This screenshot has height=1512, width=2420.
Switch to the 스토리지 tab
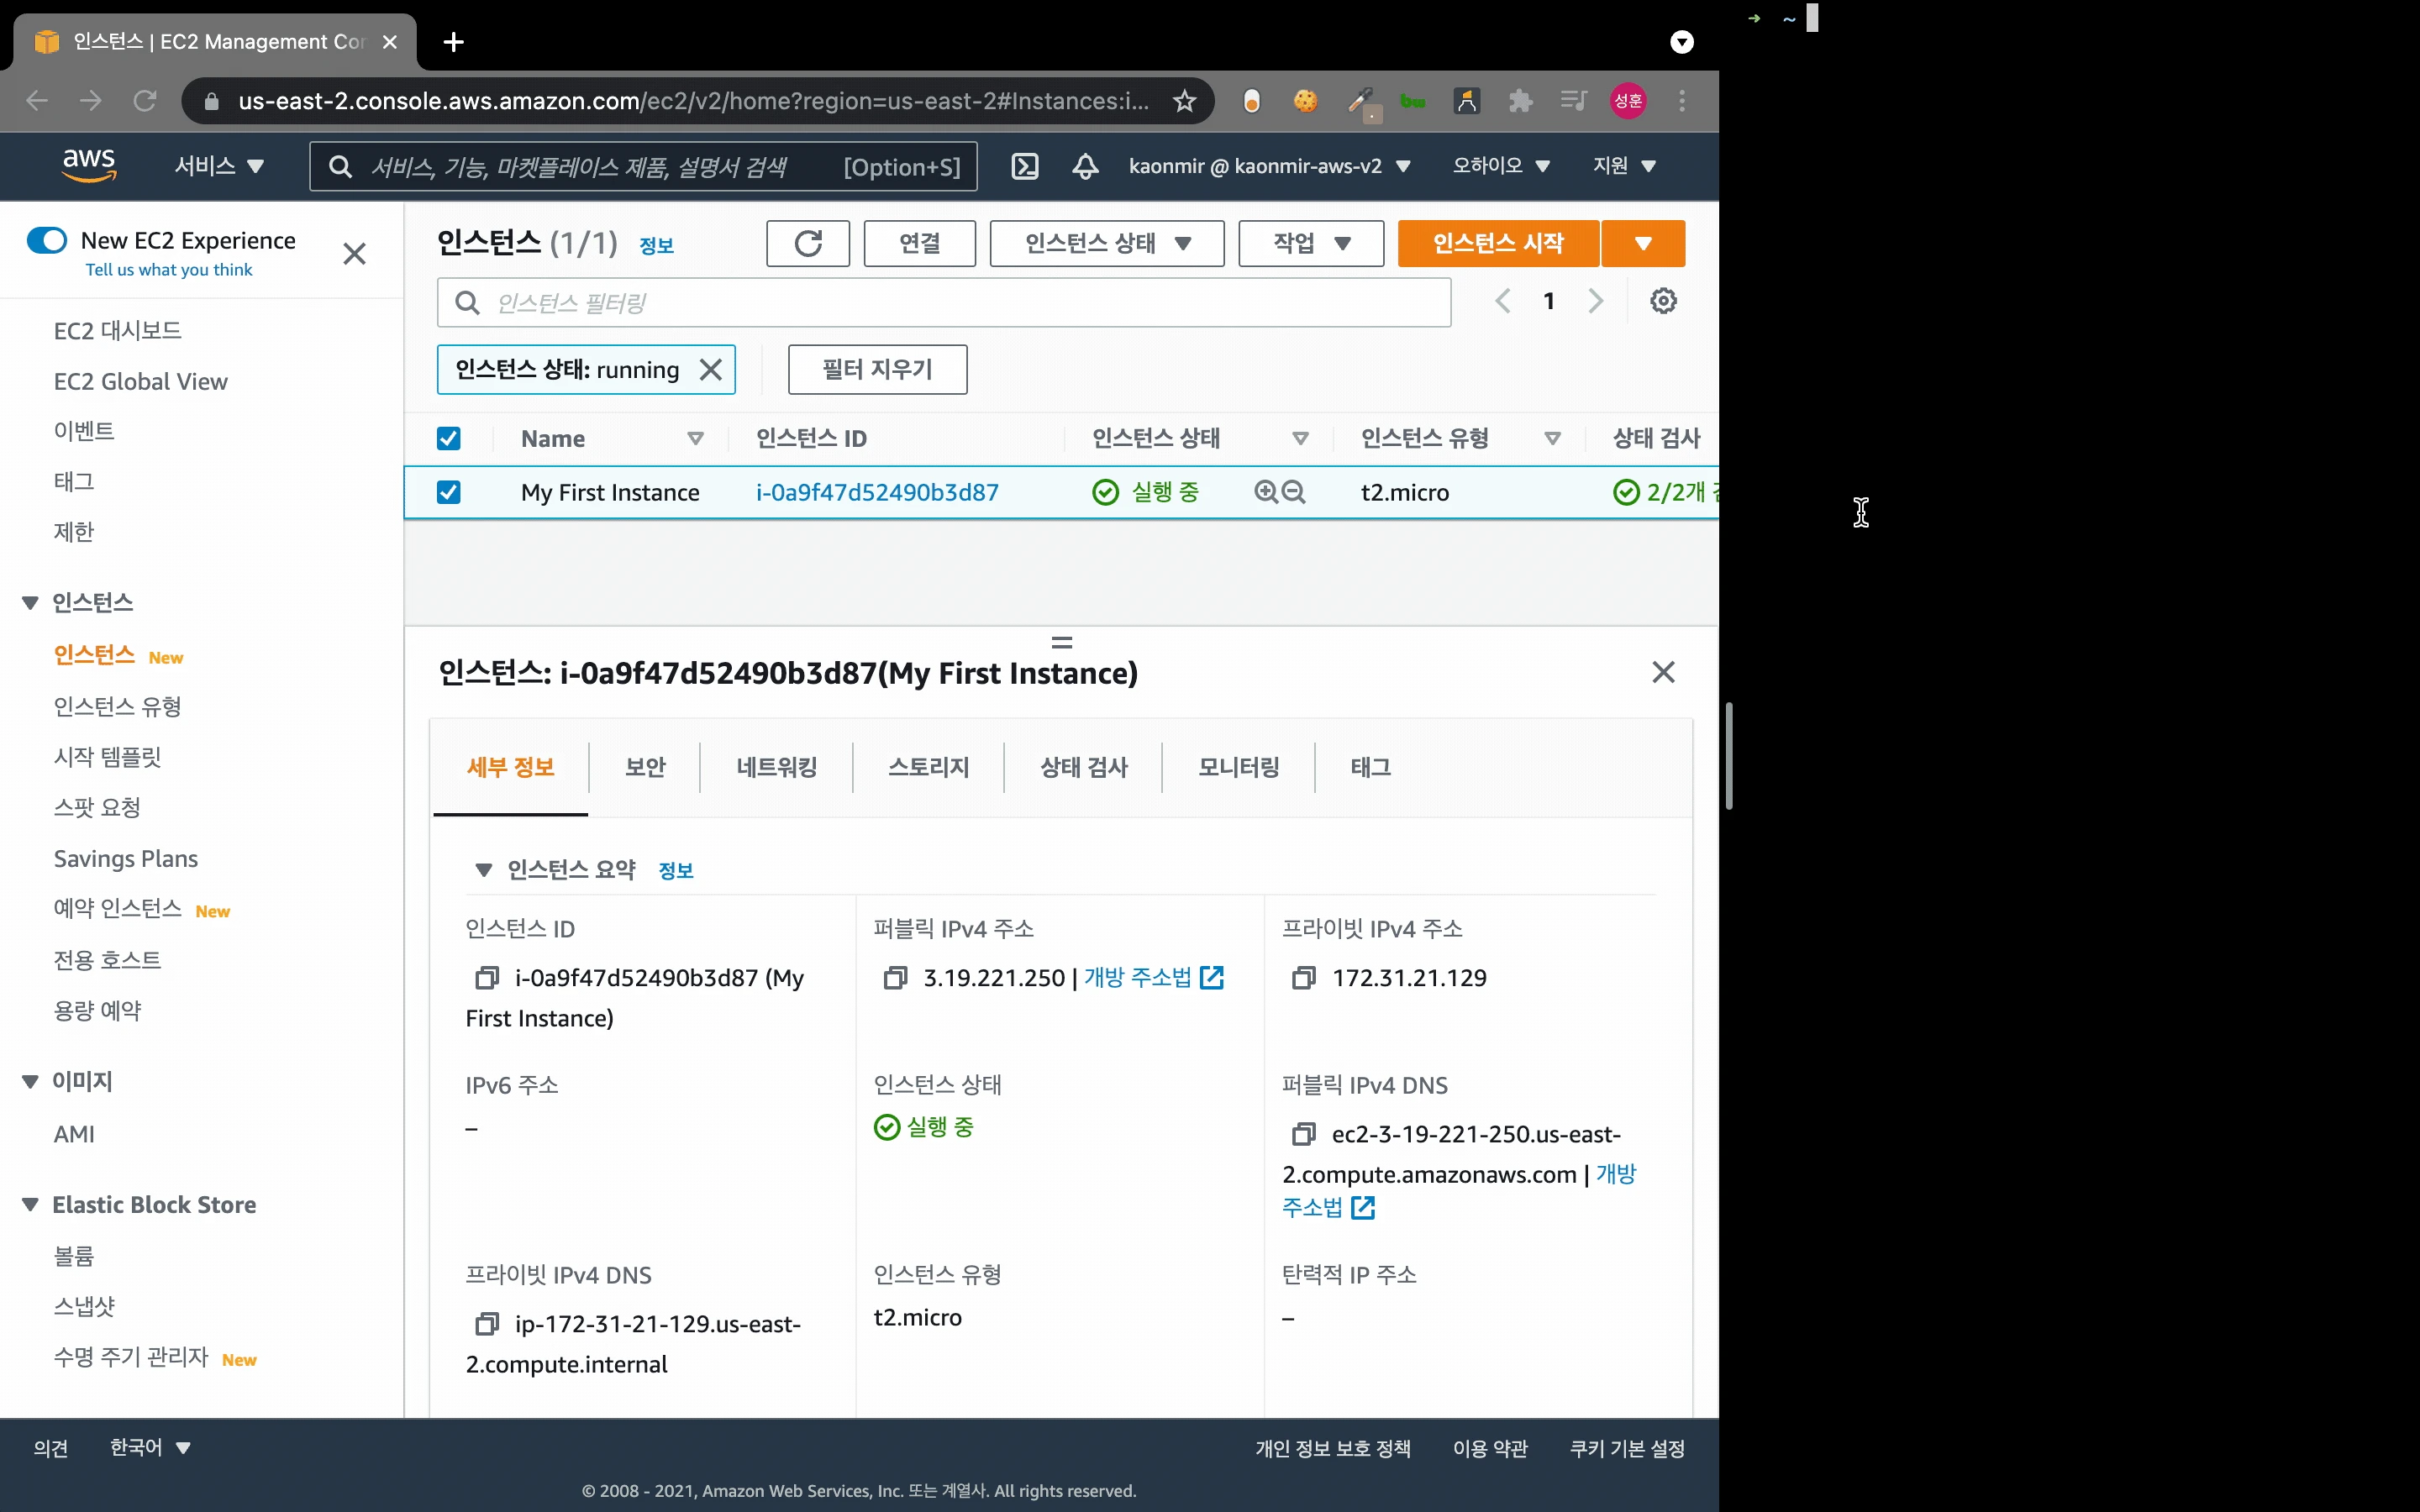coord(929,767)
